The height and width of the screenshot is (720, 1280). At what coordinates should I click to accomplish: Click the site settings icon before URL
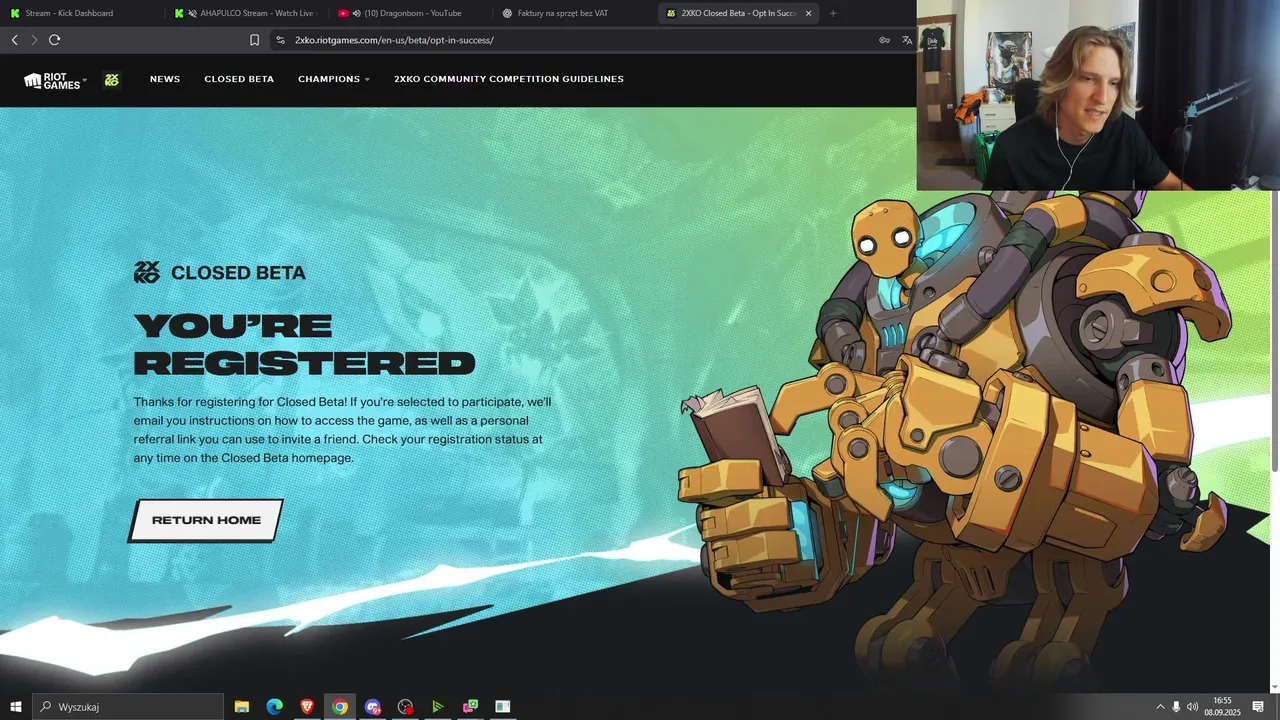[x=281, y=40]
